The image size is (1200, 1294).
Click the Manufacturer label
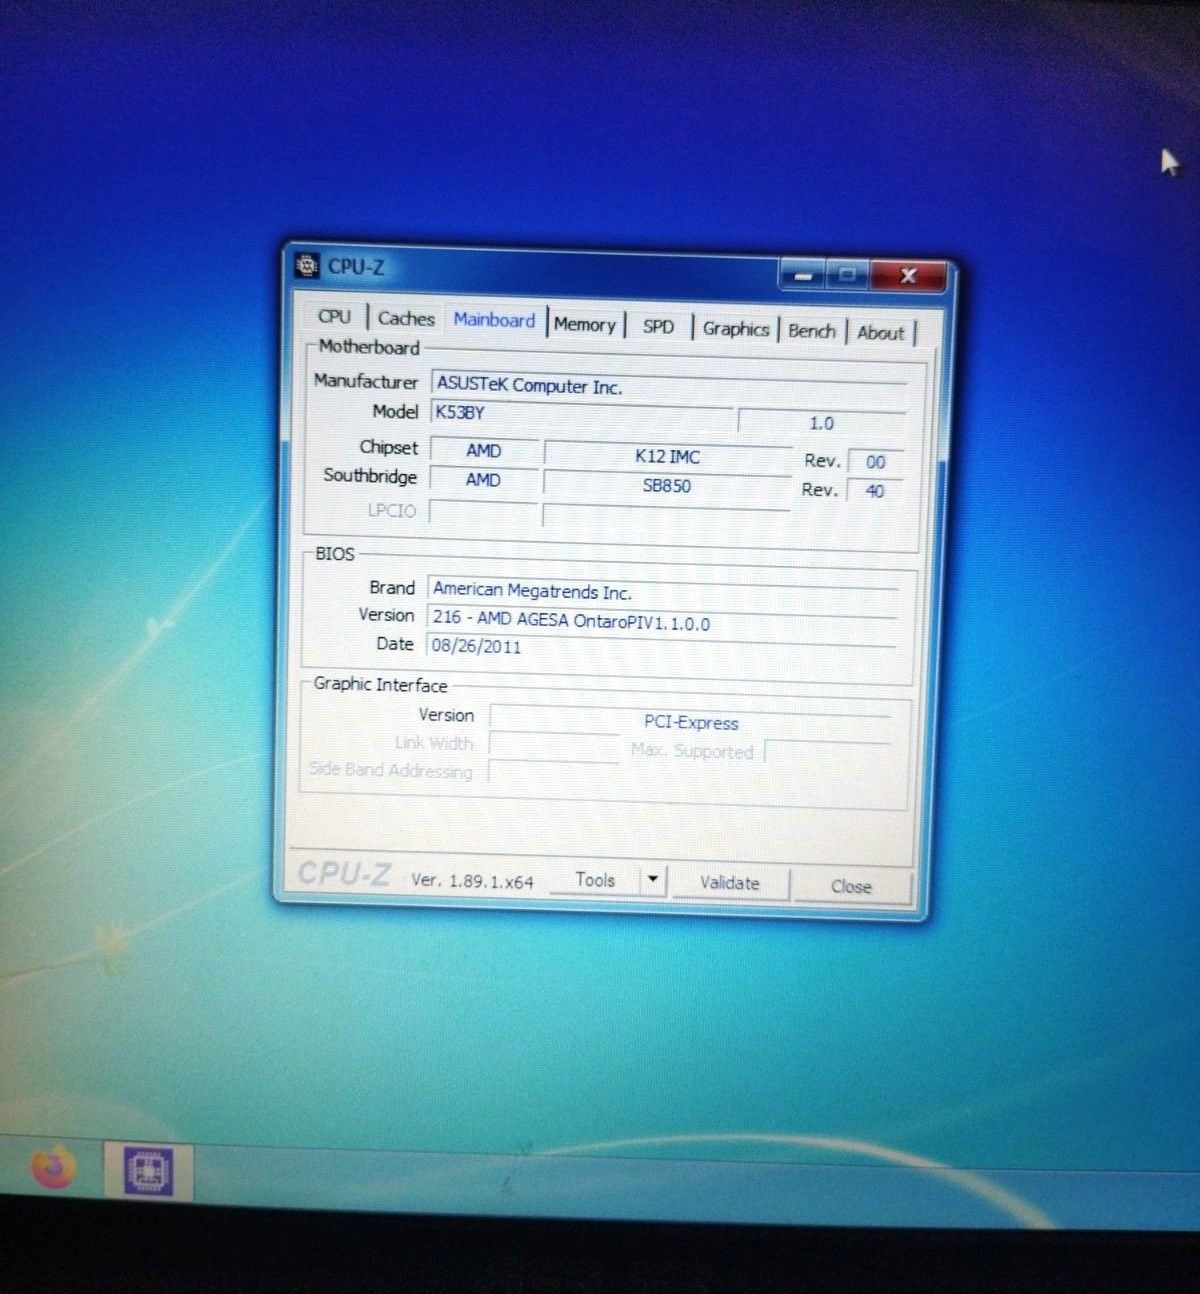(x=366, y=381)
